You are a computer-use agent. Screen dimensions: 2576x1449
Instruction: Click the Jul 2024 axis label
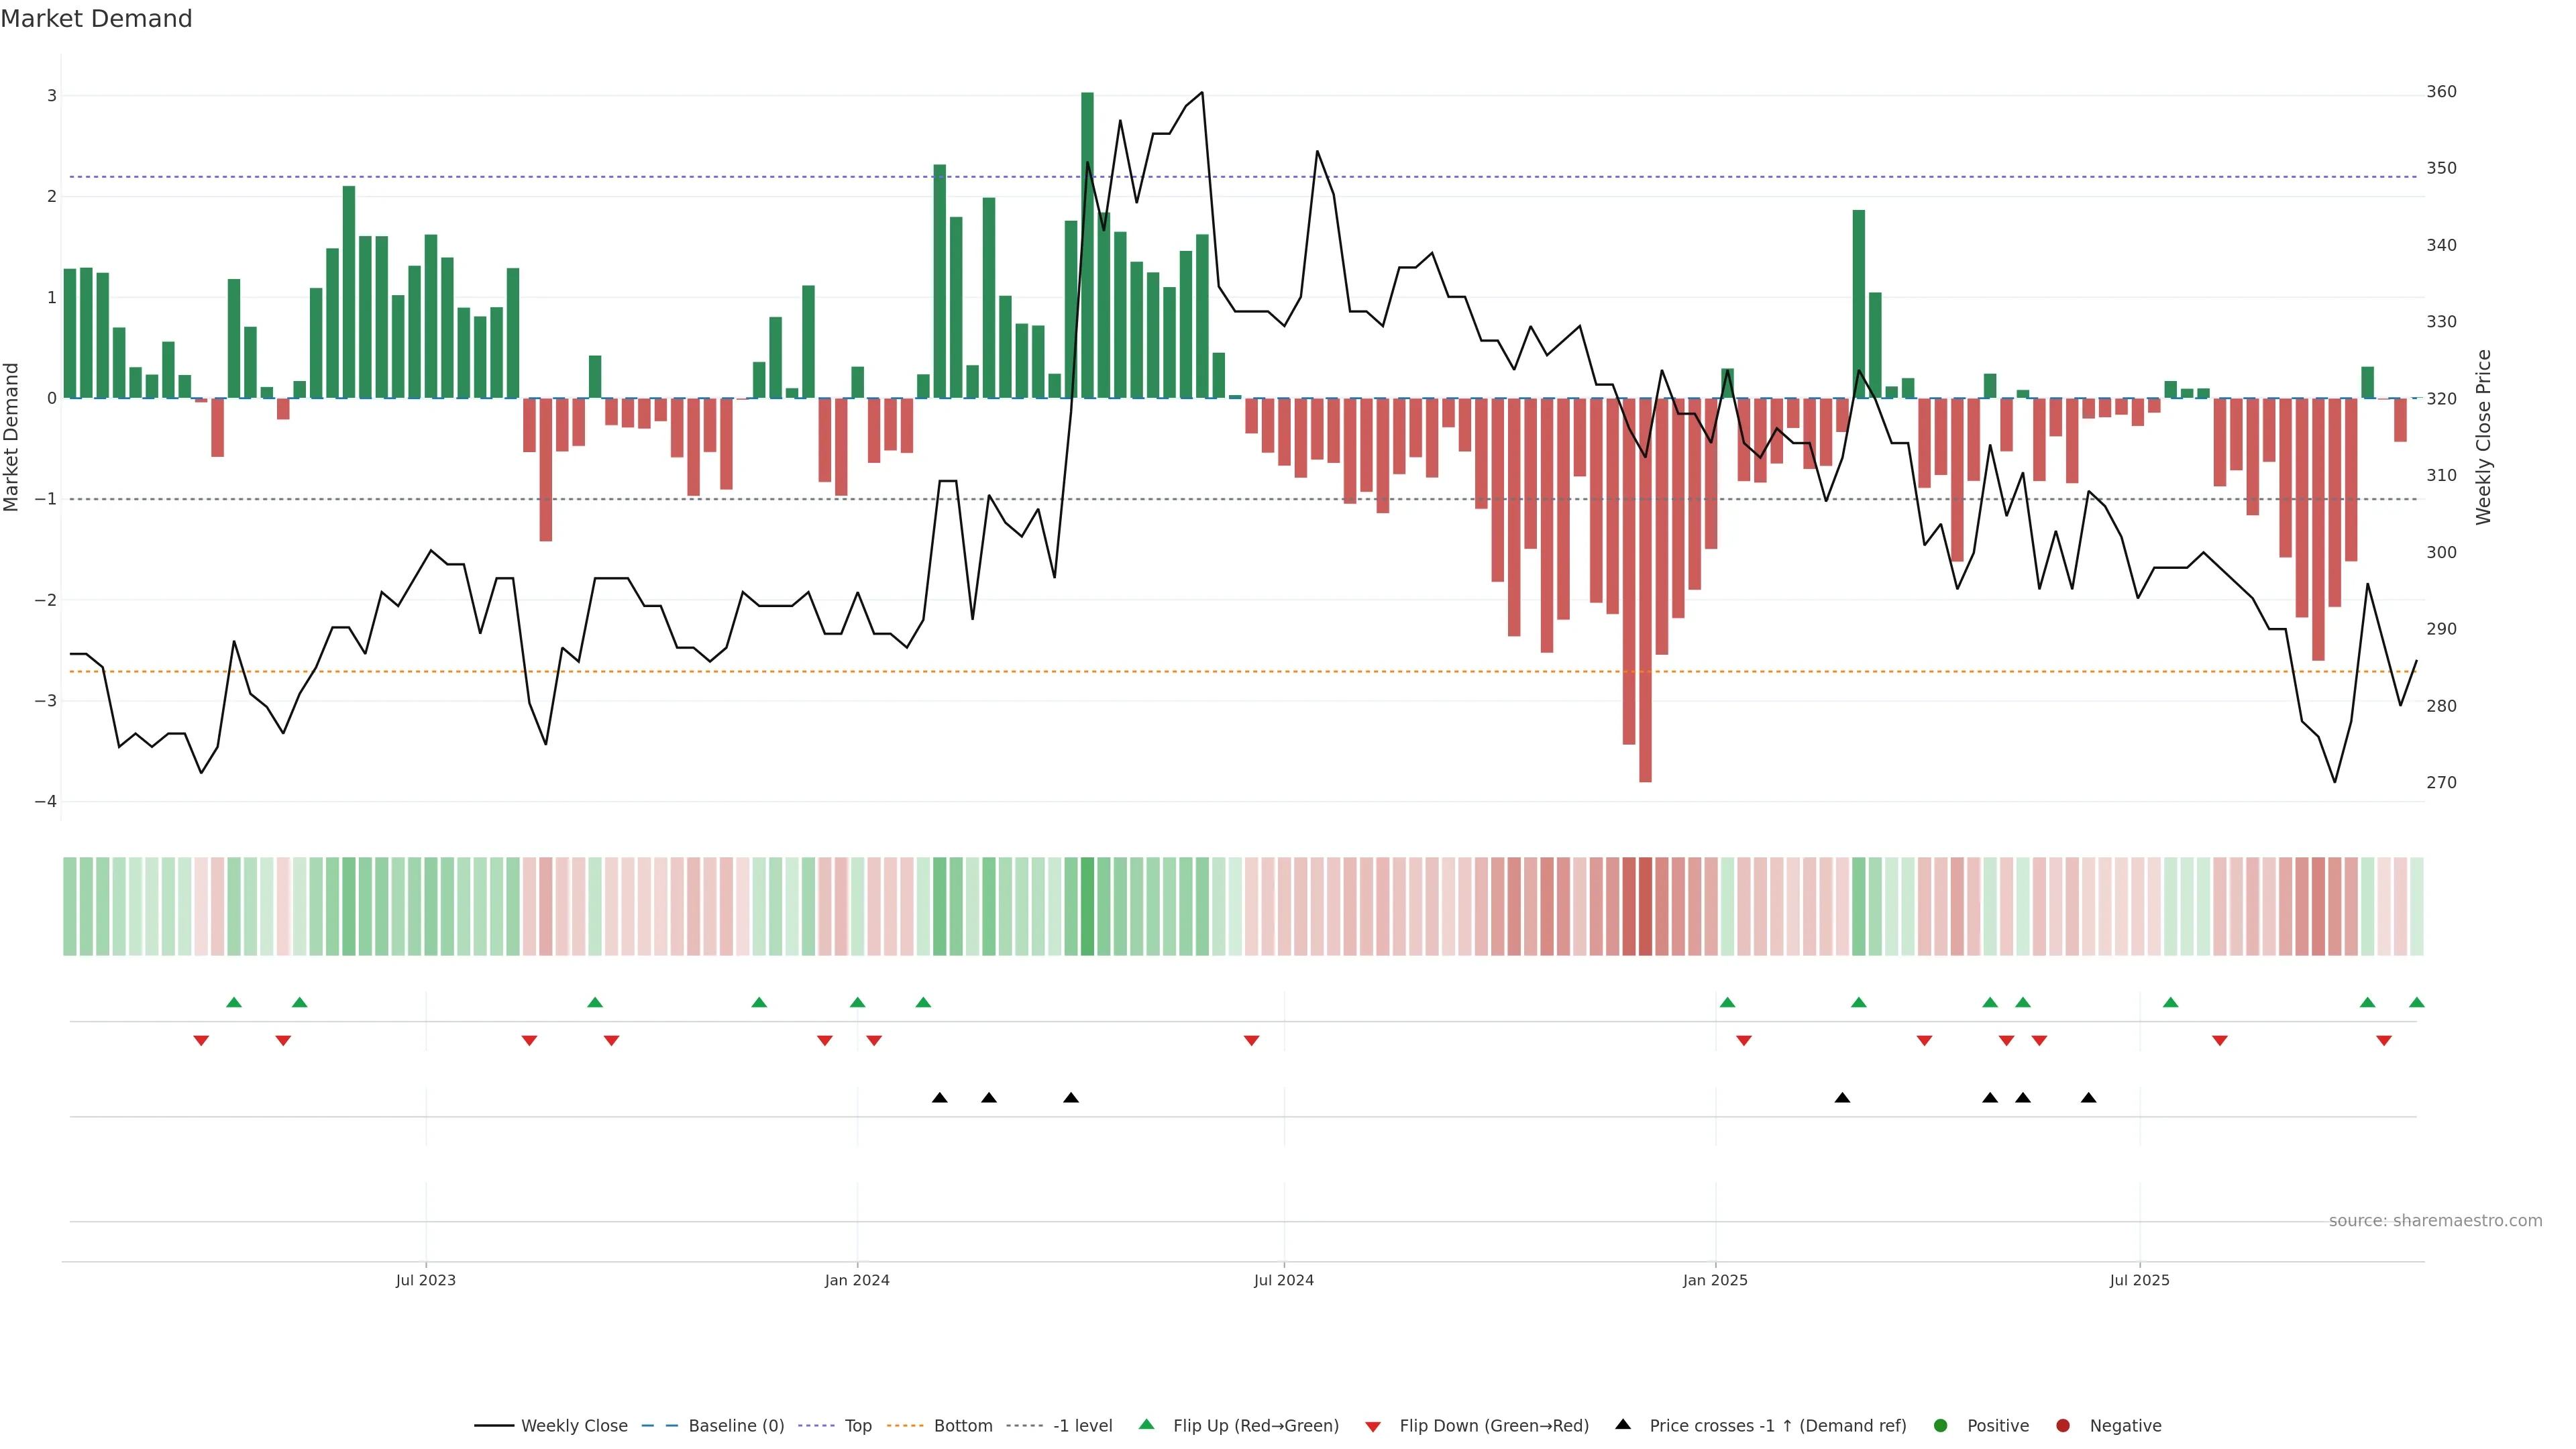click(x=1284, y=1280)
